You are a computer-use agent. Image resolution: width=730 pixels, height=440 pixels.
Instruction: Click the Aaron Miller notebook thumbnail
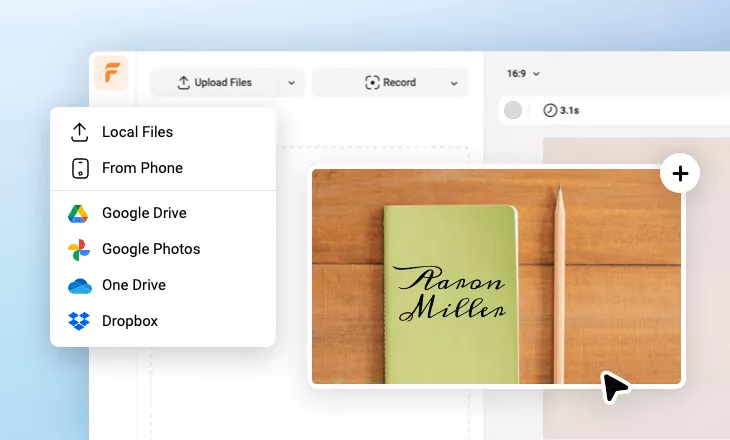[x=496, y=277]
